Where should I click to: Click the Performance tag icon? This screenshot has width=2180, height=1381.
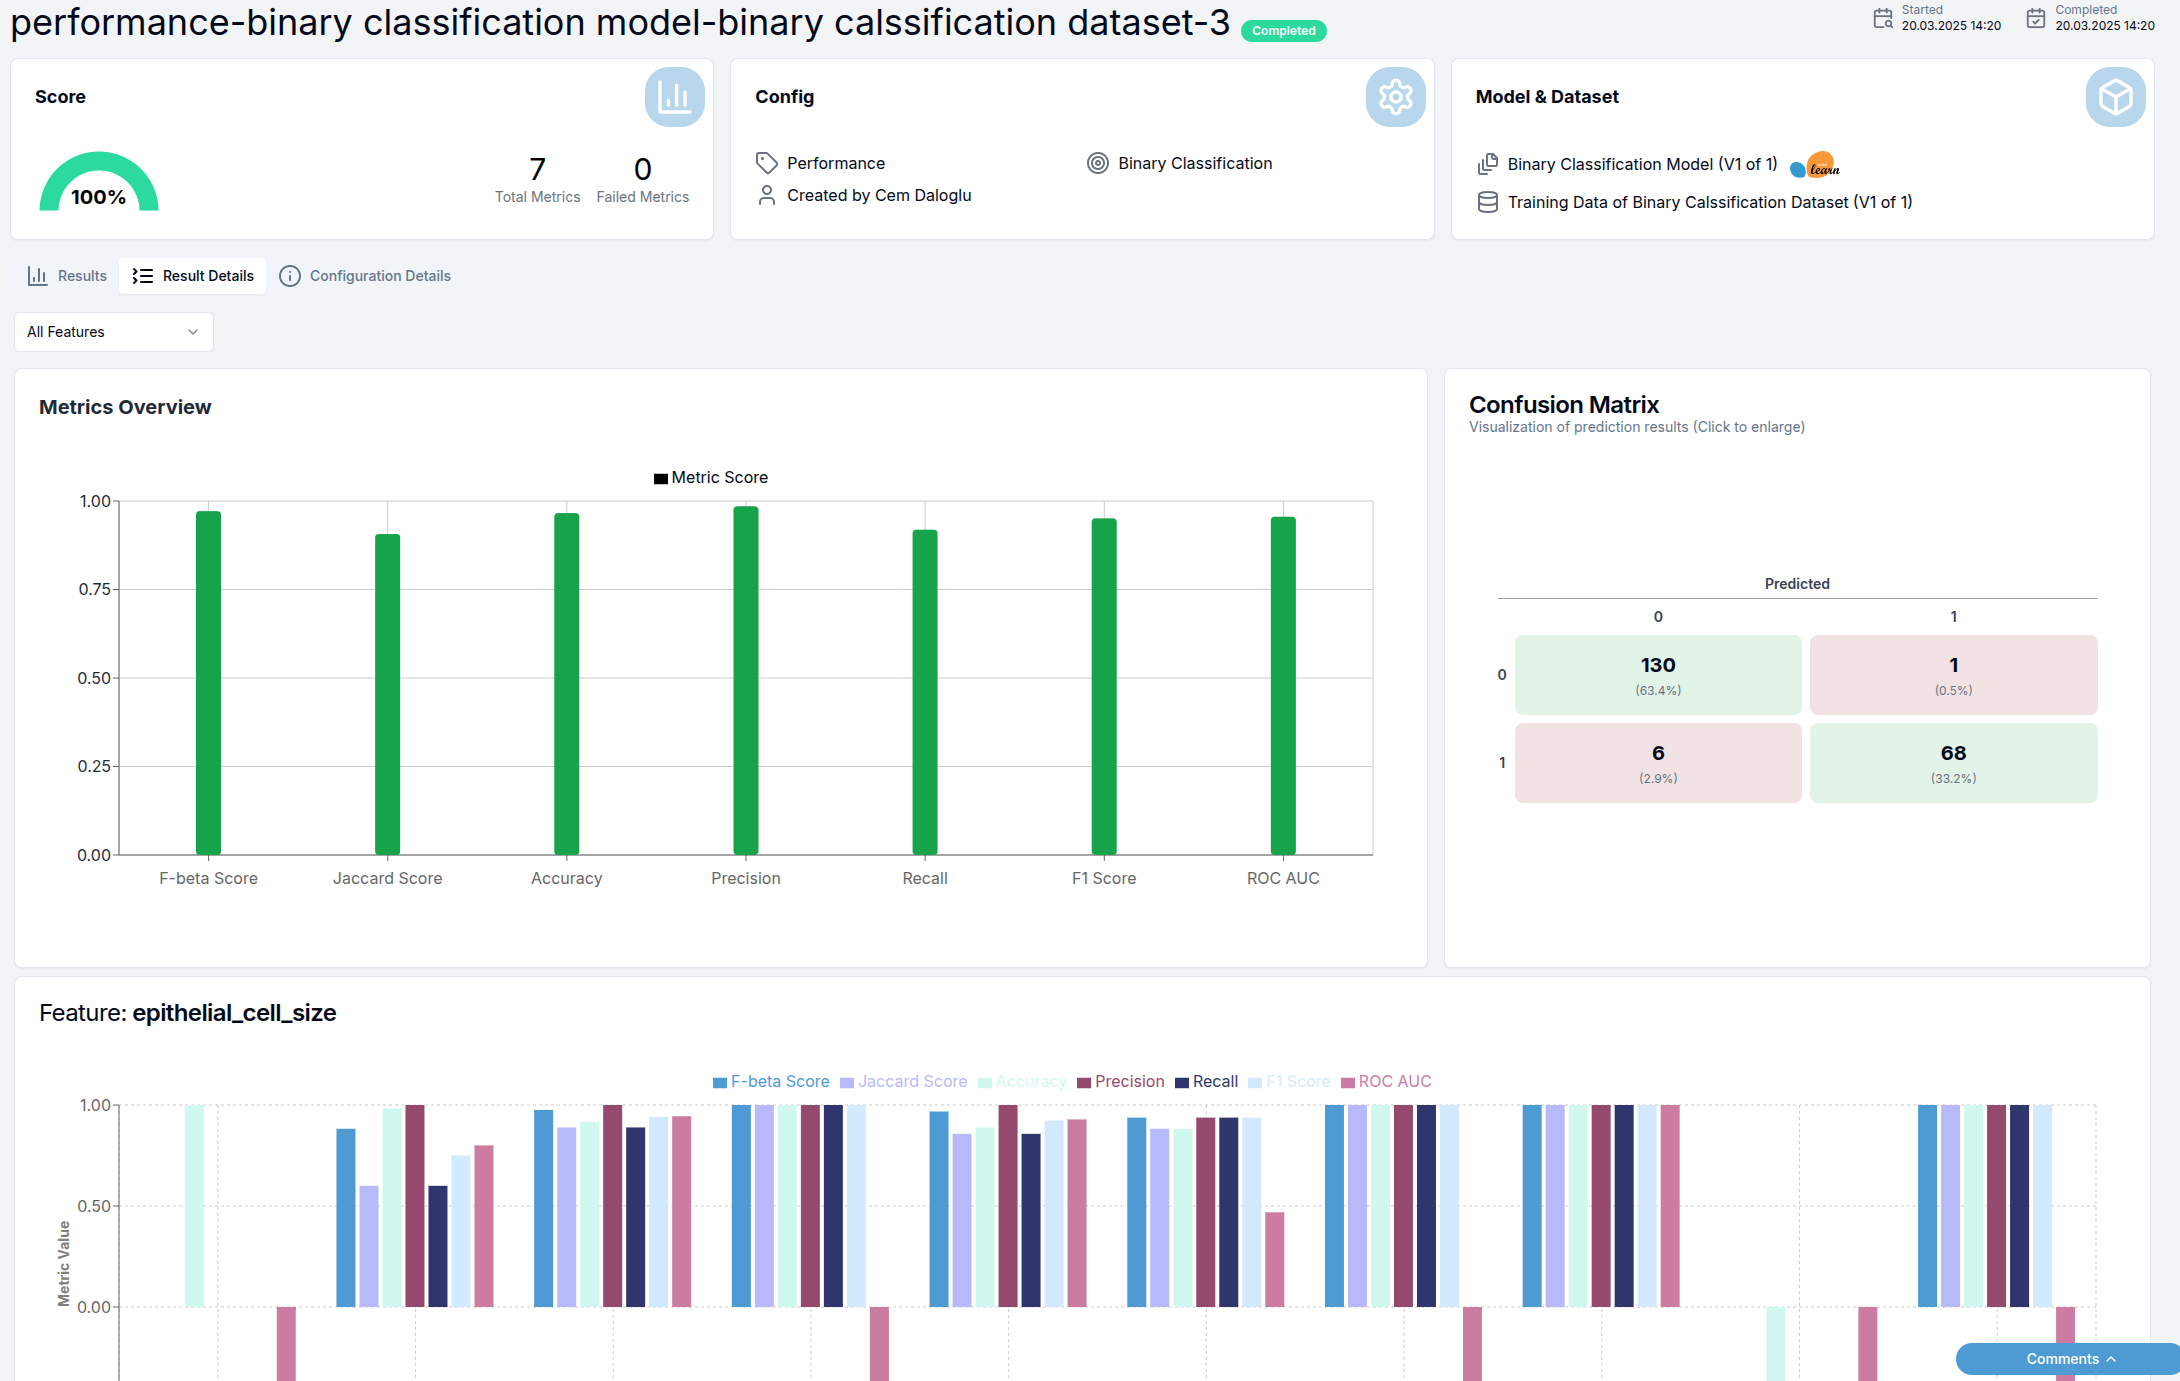tap(767, 163)
